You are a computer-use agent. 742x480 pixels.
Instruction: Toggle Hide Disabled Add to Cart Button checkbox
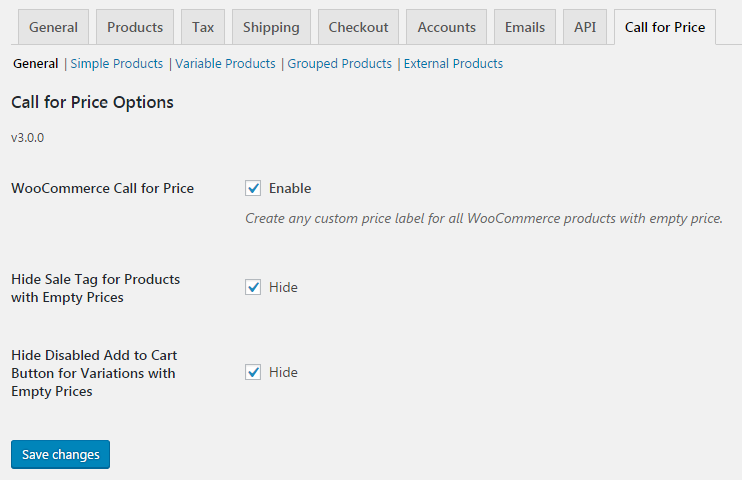point(253,372)
